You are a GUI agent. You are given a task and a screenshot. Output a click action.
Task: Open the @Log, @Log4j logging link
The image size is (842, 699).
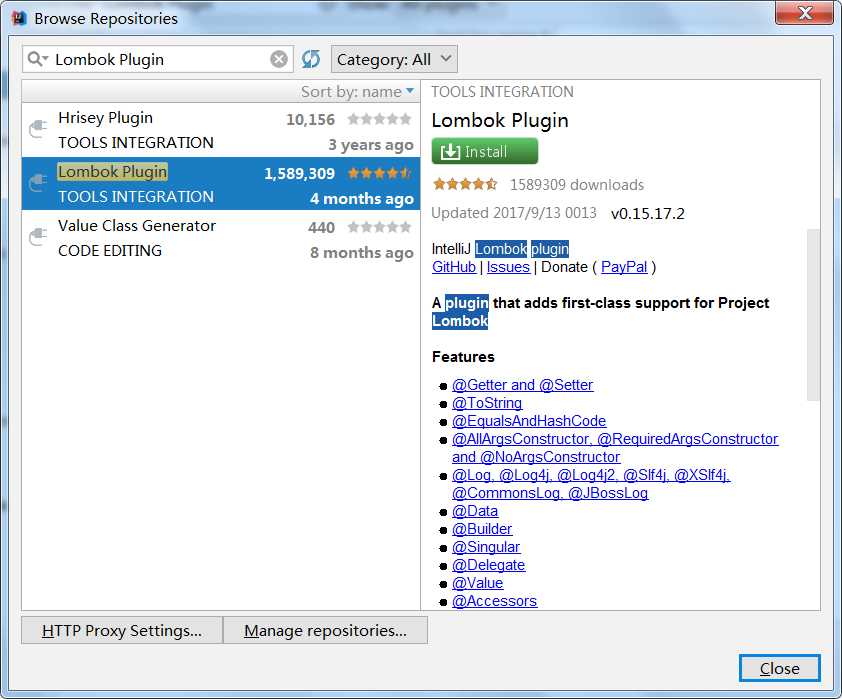[x=591, y=484]
